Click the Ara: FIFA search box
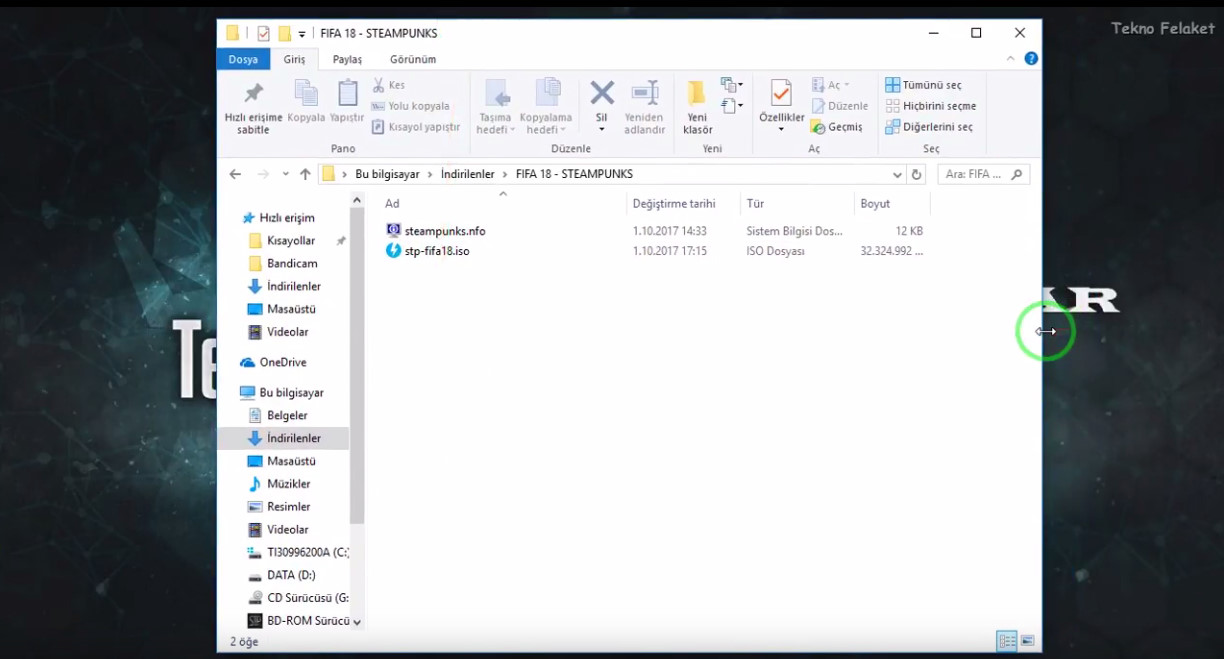Screen dimensions: 1224x659 click(x=983, y=174)
